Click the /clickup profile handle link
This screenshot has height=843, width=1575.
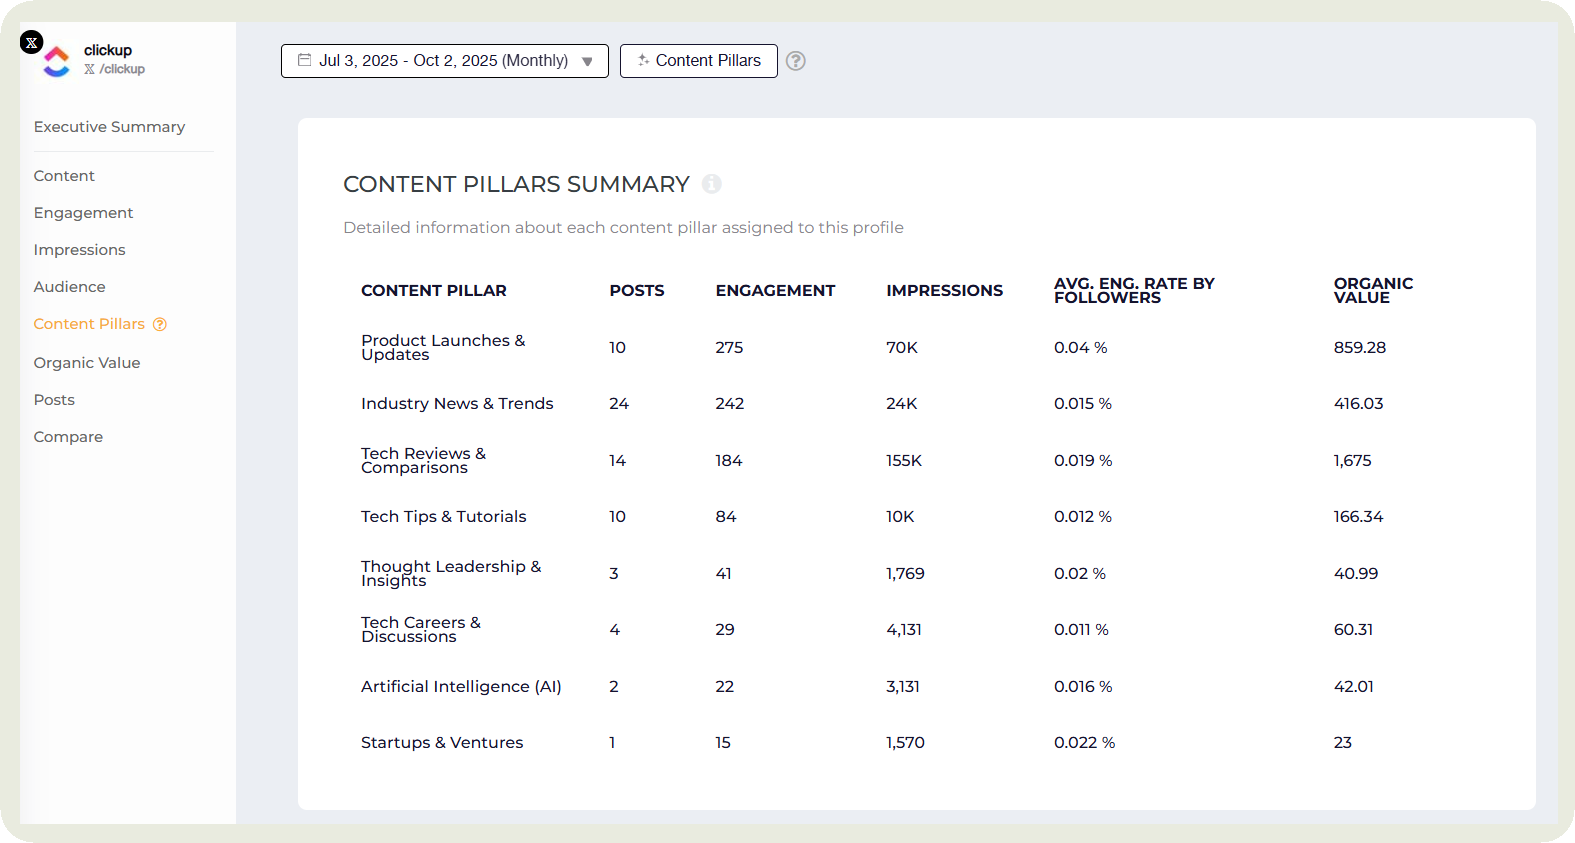pos(121,69)
